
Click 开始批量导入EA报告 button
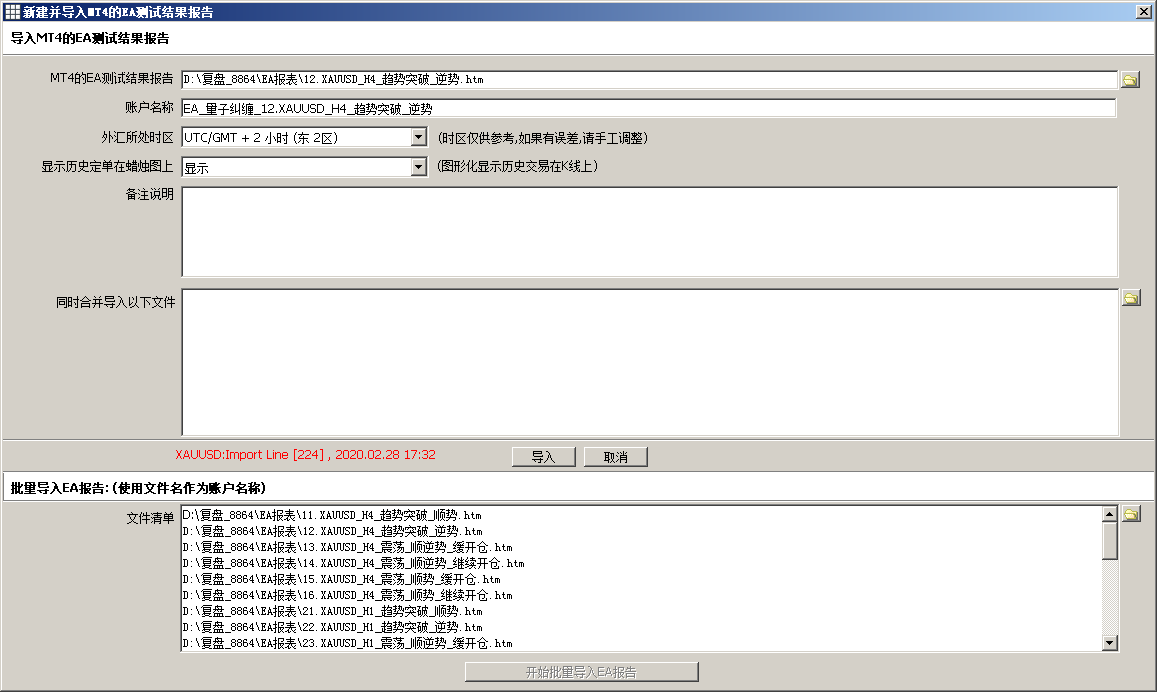click(581, 672)
